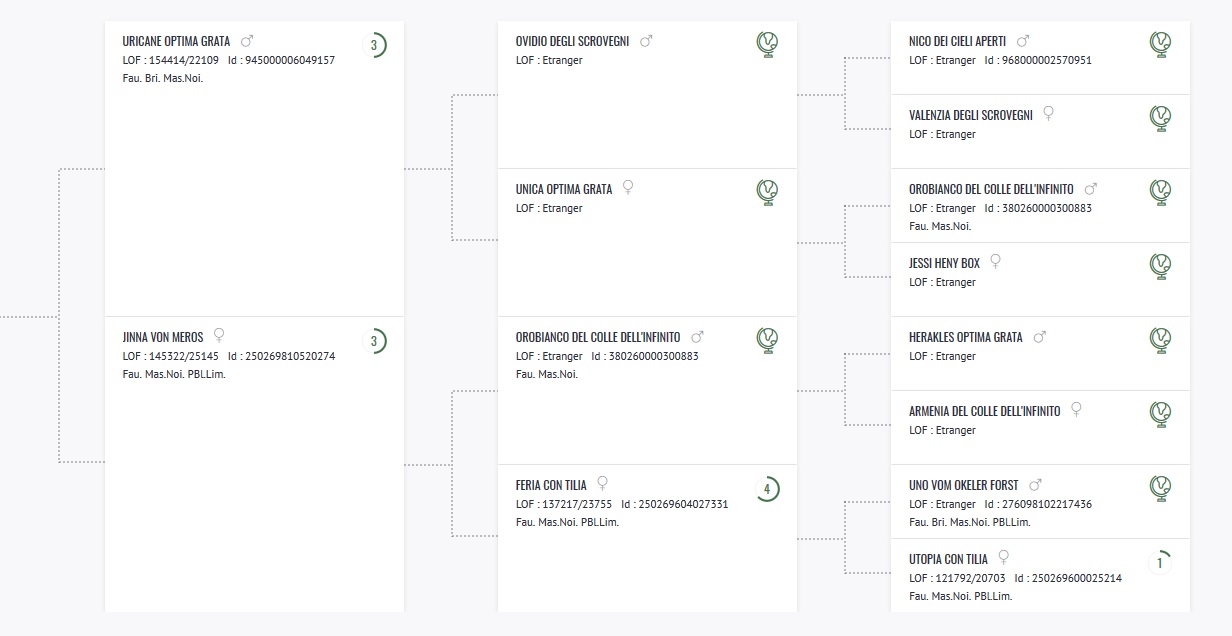The height and width of the screenshot is (636, 1232).
Task: Click globe icon beside Uno Vom Okeler Forst
Action: coord(1160,489)
